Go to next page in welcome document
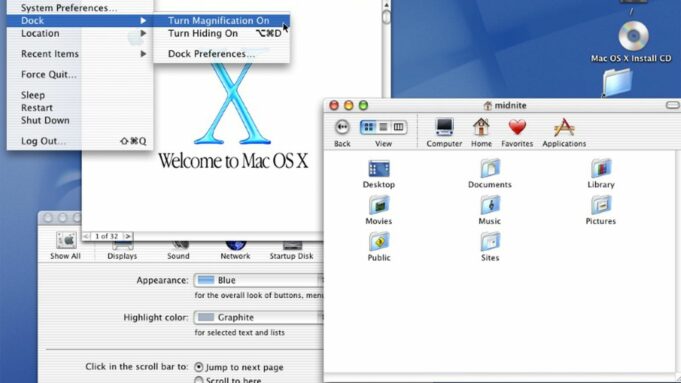Screen dimensions: 681x383 [128, 236]
